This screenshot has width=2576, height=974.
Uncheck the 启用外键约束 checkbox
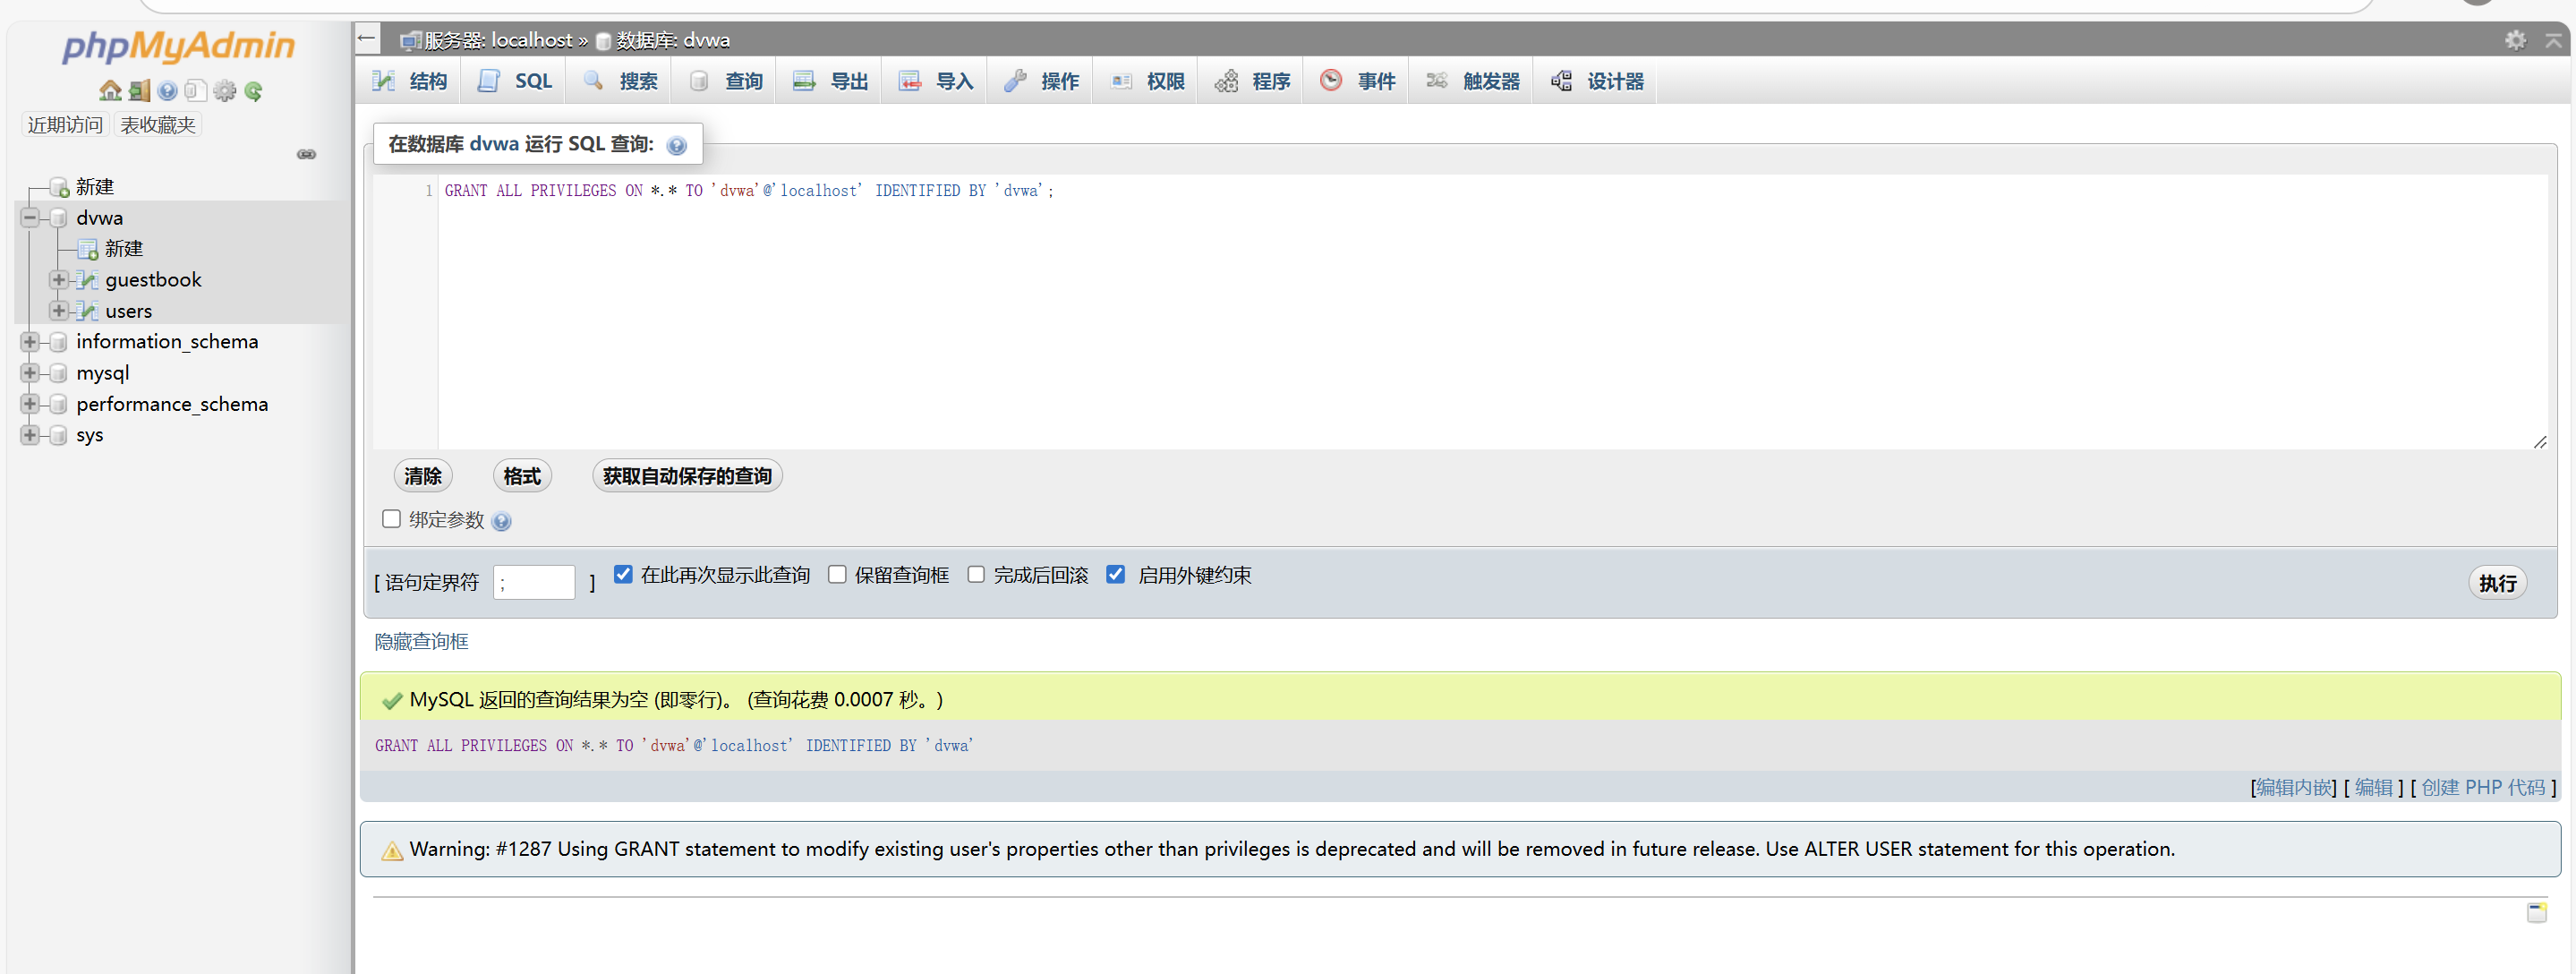pyautogui.click(x=1115, y=574)
